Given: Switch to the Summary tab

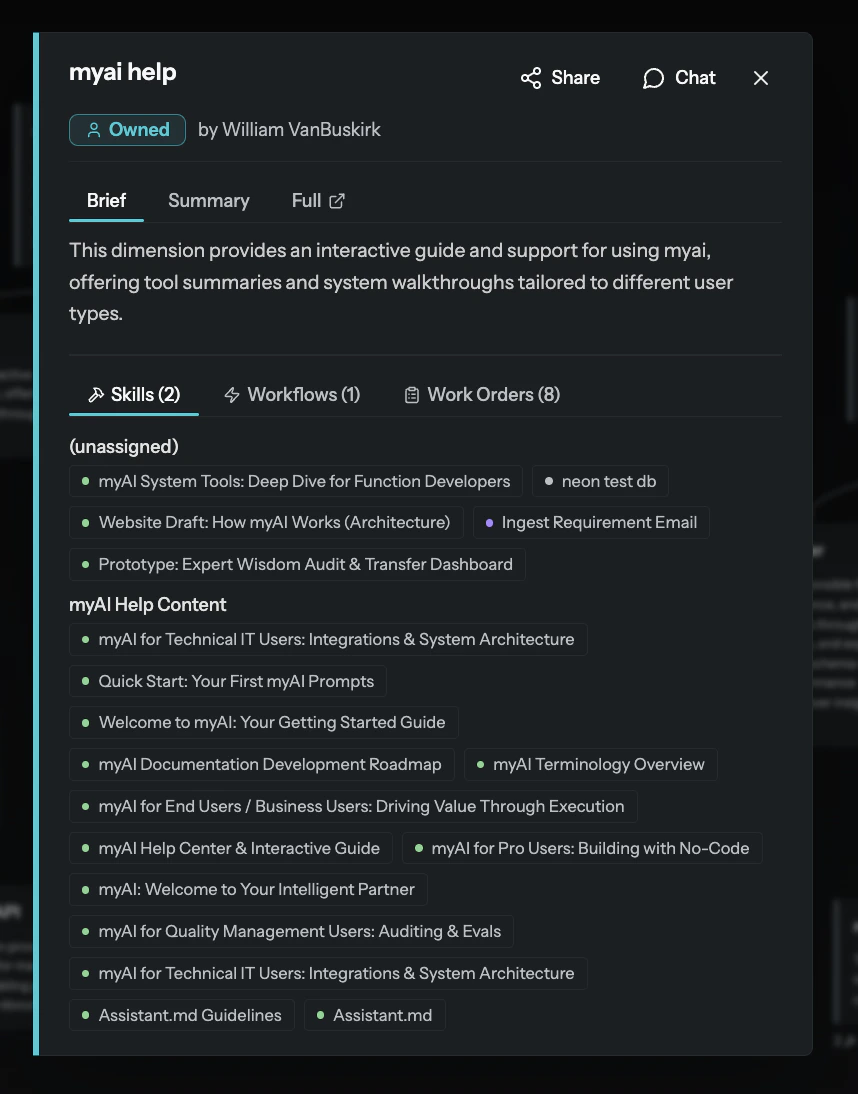Looking at the screenshot, I should (x=208, y=200).
